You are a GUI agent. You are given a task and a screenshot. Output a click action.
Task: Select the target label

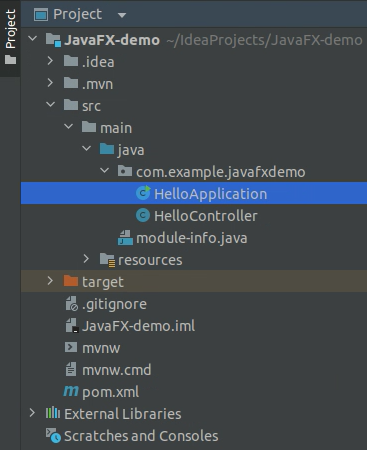[x=103, y=282]
